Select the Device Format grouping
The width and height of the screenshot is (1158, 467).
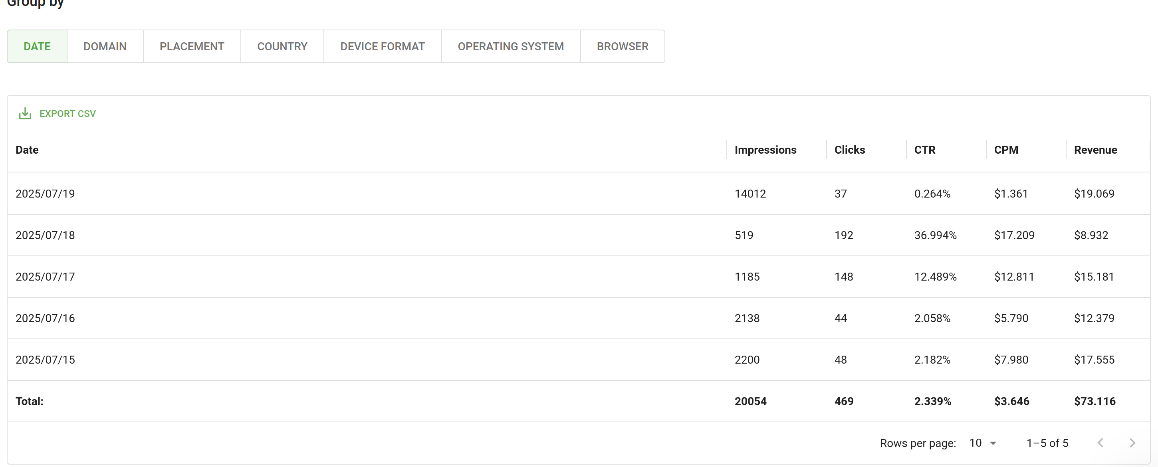tap(383, 46)
